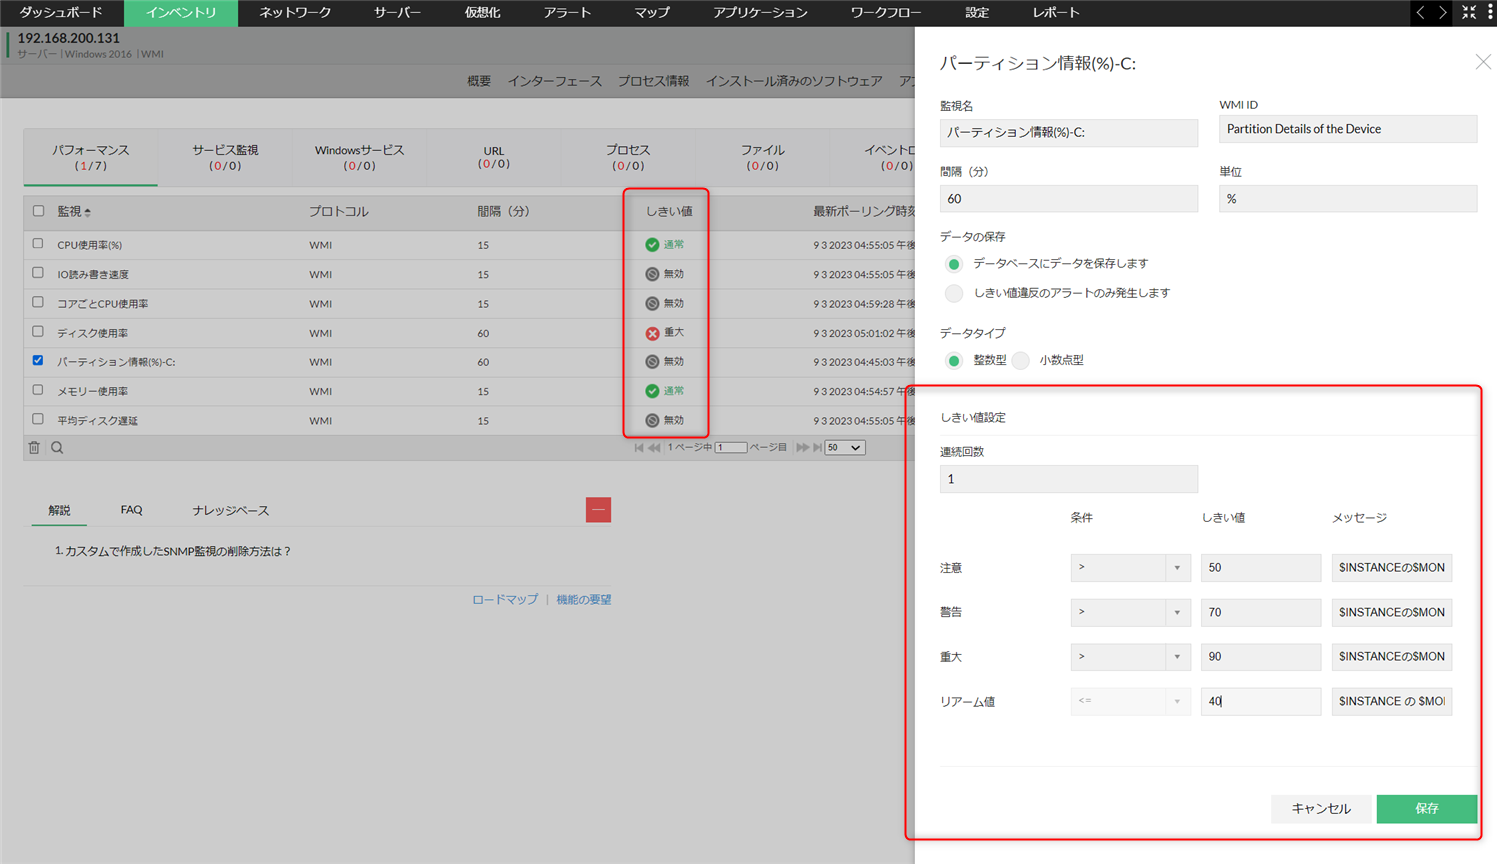
Task: Open the ネットワーク menu
Action: (295, 13)
